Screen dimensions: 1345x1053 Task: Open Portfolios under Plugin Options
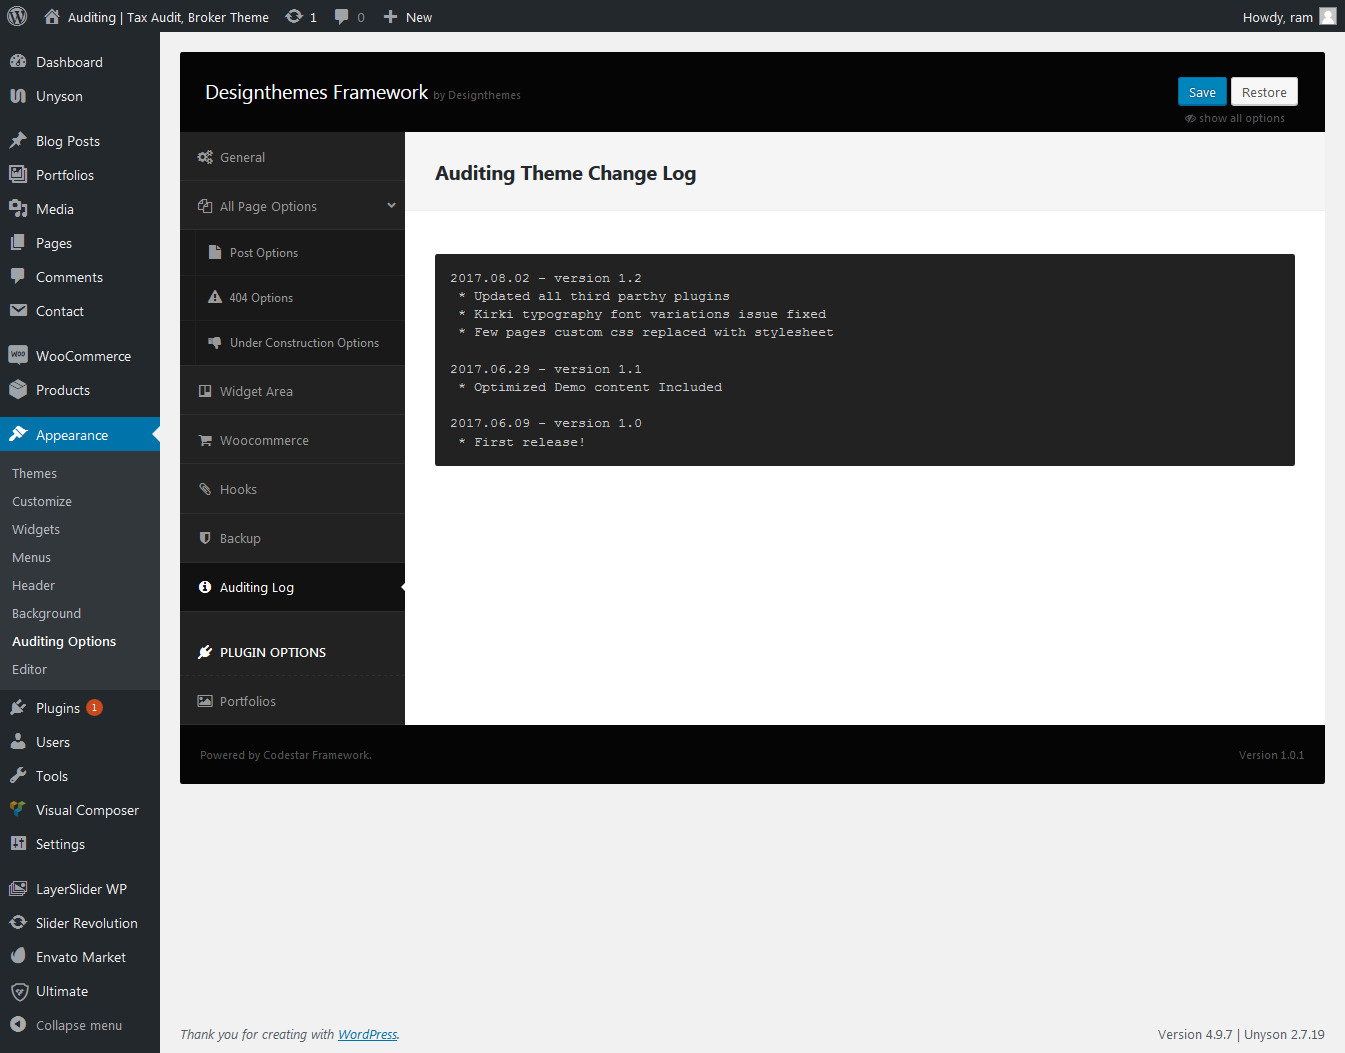coord(292,701)
